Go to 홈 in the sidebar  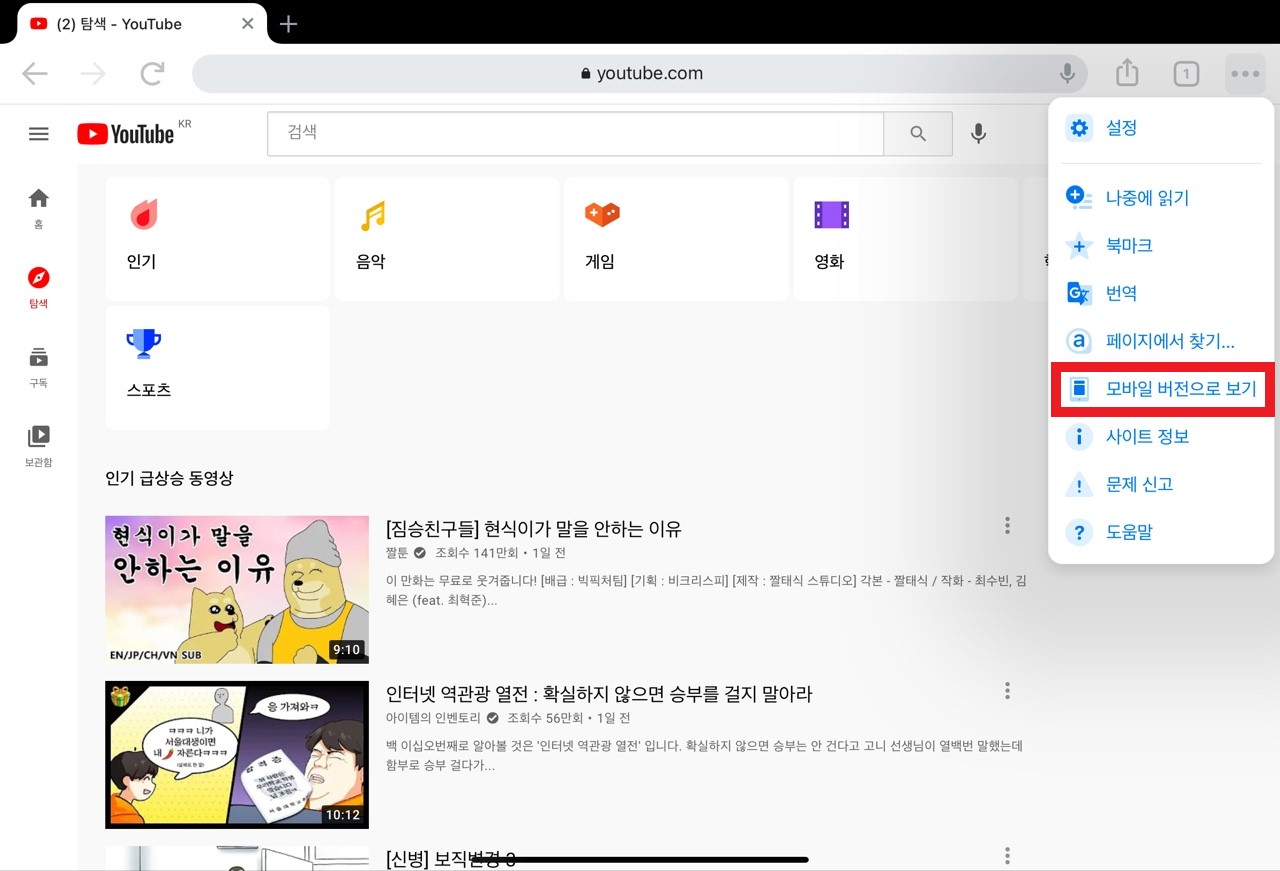click(38, 208)
